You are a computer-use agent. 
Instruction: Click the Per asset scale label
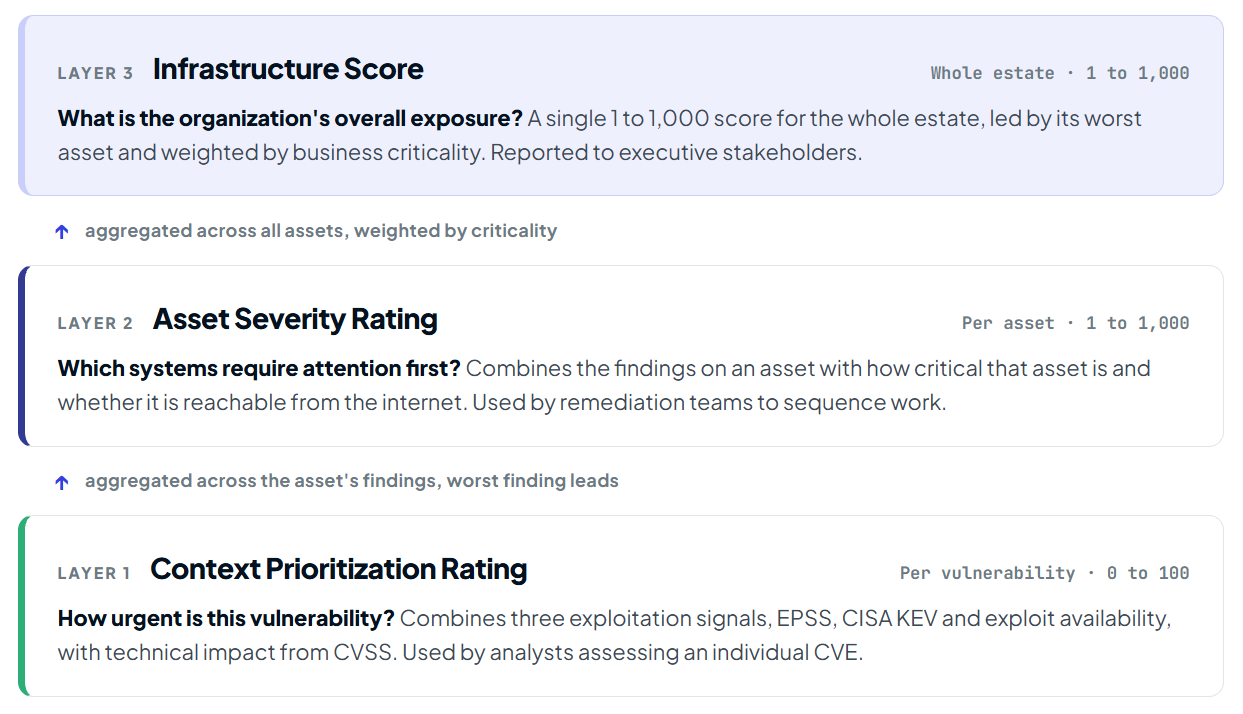tap(1076, 323)
